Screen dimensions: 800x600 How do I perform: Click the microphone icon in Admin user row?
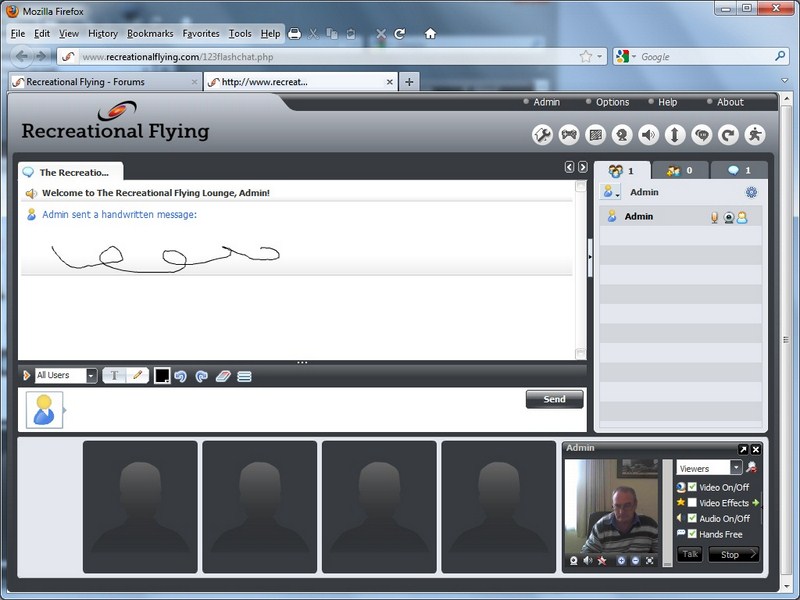pos(714,217)
